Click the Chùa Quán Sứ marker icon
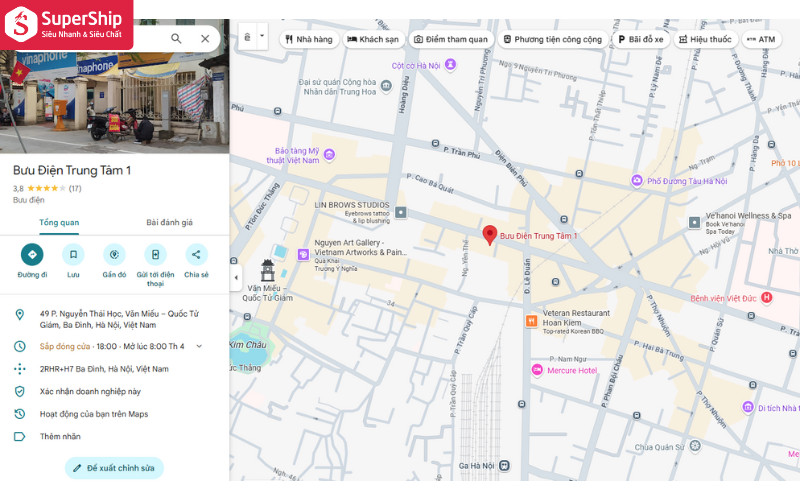 coord(695,446)
